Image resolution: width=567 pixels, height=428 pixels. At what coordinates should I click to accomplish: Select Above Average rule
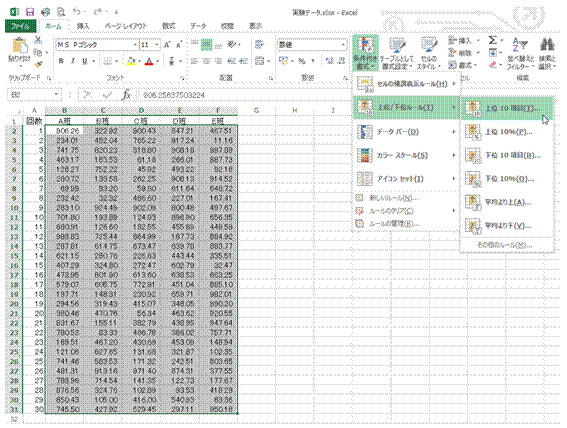coord(507,202)
